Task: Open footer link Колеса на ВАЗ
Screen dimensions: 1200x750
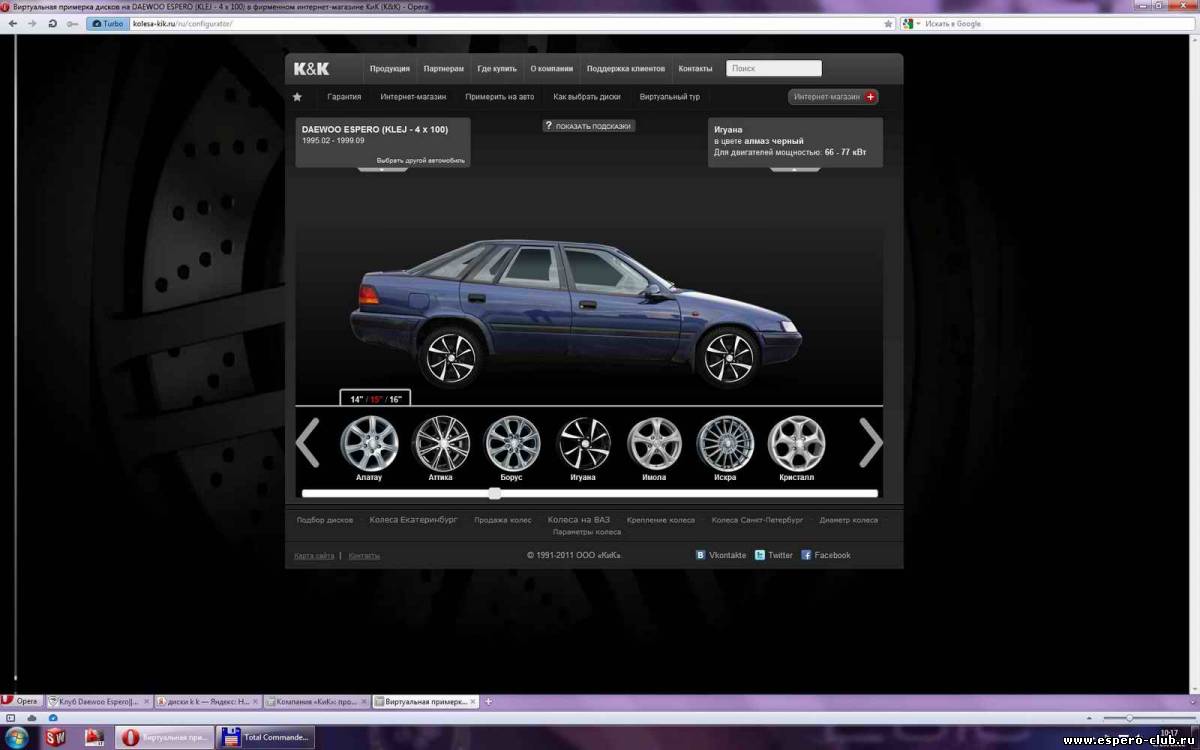Action: (579, 520)
